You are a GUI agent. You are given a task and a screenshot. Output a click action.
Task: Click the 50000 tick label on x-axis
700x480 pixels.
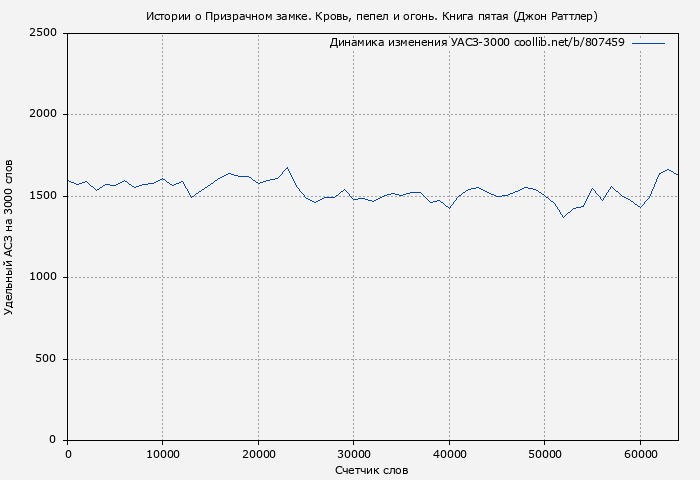(x=544, y=454)
